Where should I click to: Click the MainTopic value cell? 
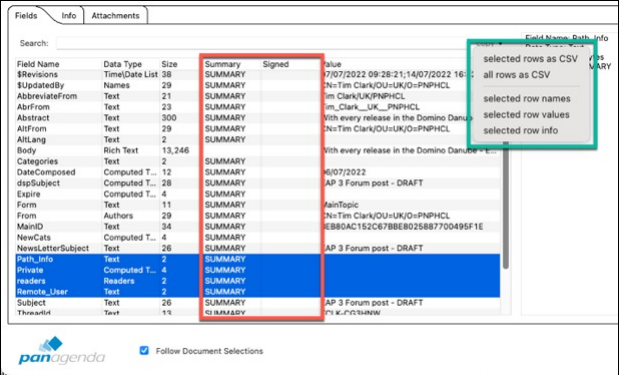click(x=341, y=205)
